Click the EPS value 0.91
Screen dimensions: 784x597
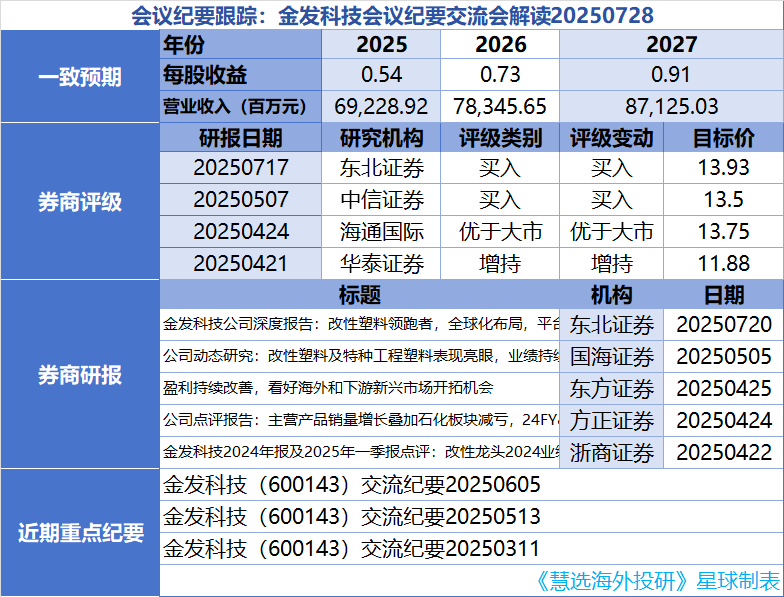click(672, 74)
